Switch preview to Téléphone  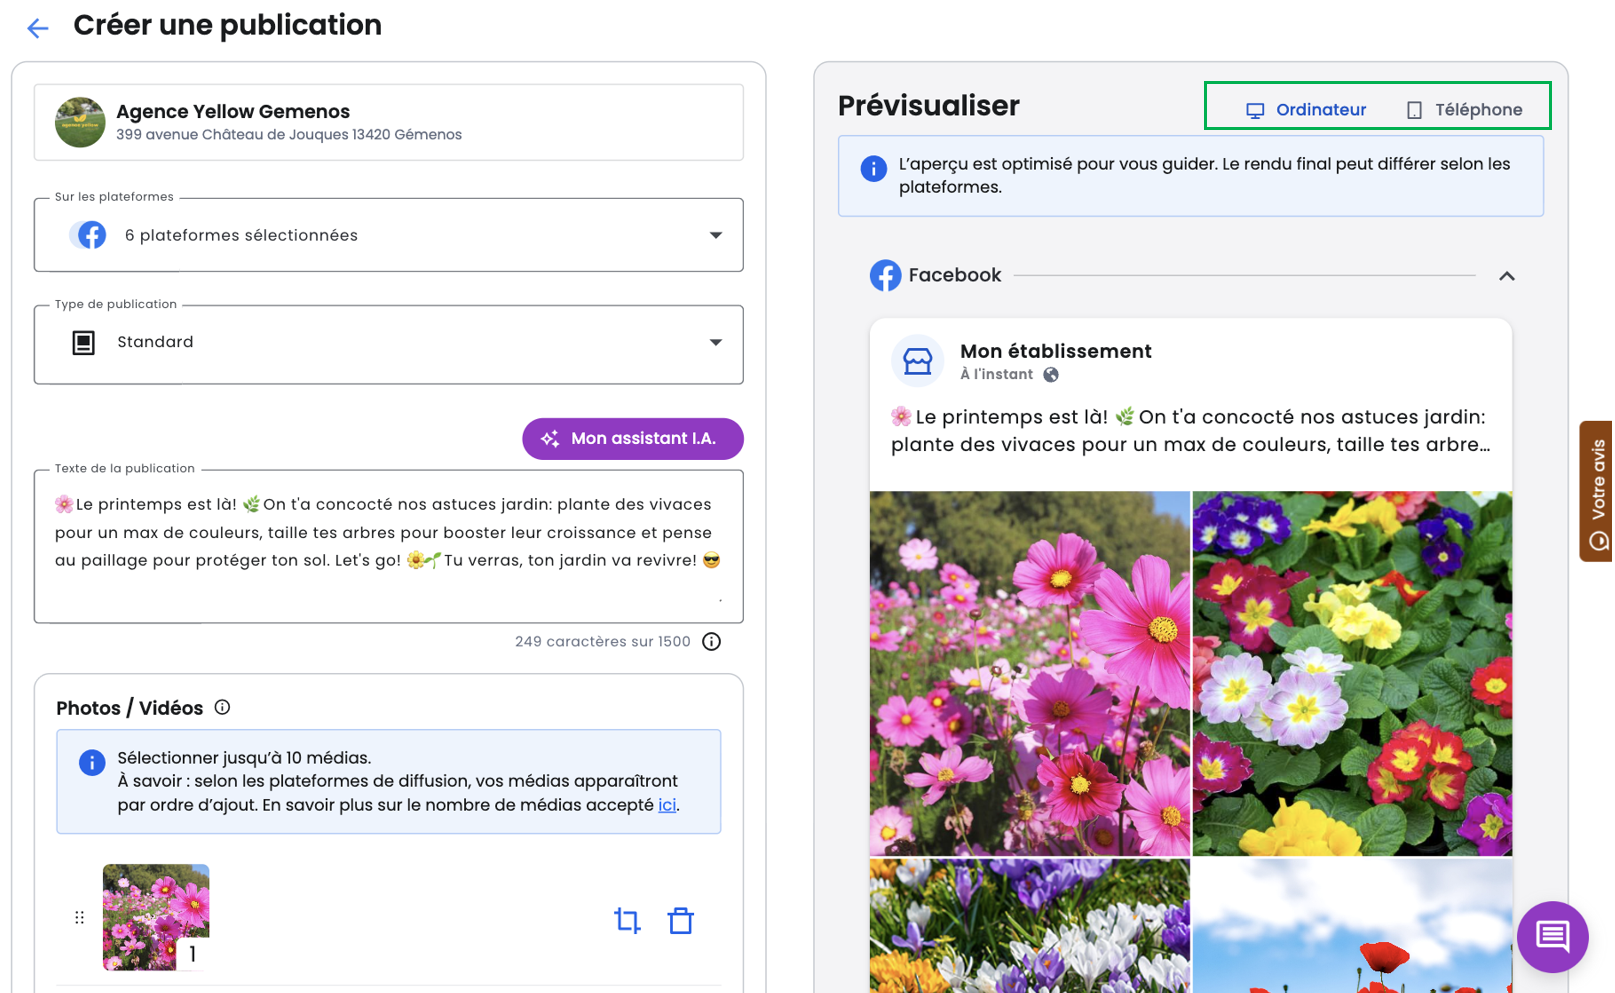[1464, 110]
